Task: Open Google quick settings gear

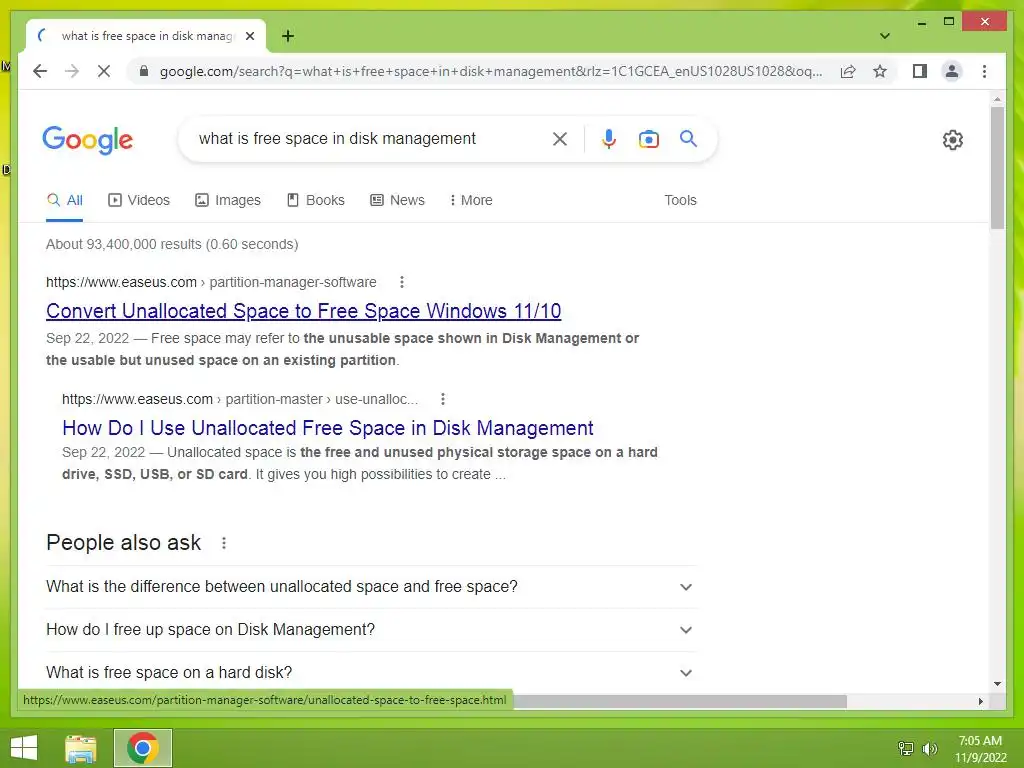Action: pos(953,140)
